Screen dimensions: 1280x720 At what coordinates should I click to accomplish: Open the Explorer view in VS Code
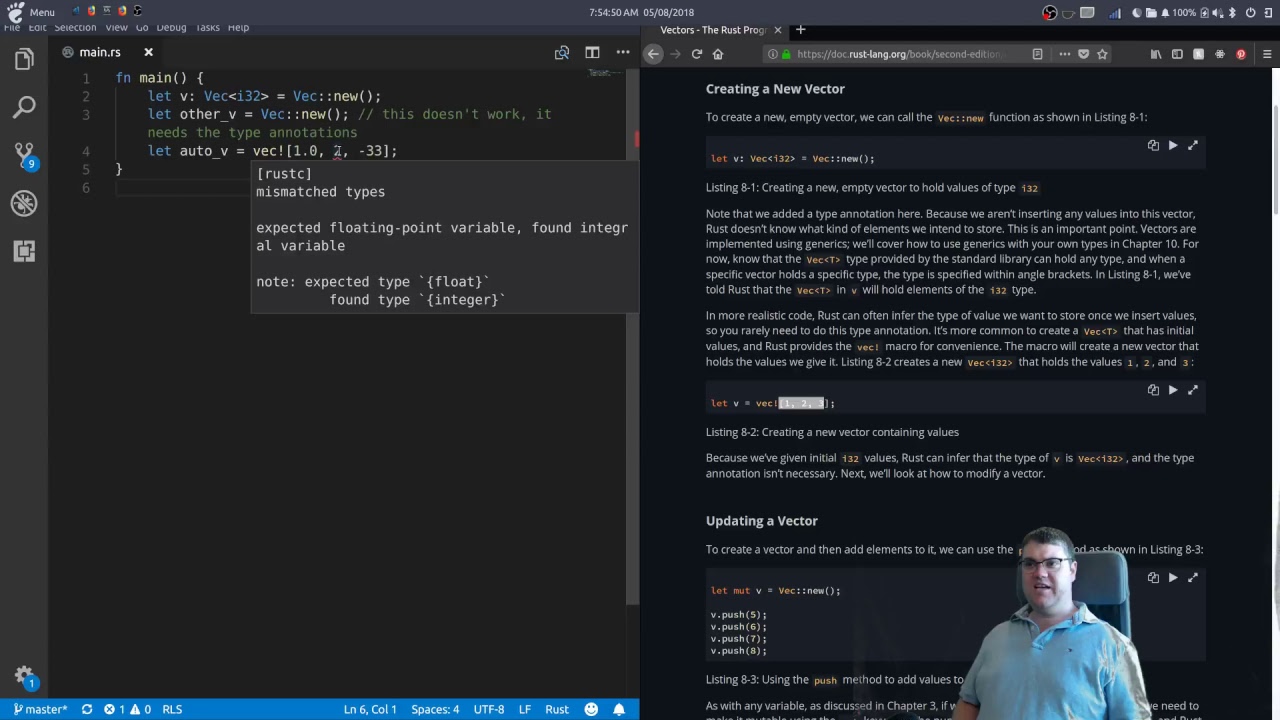click(25, 60)
